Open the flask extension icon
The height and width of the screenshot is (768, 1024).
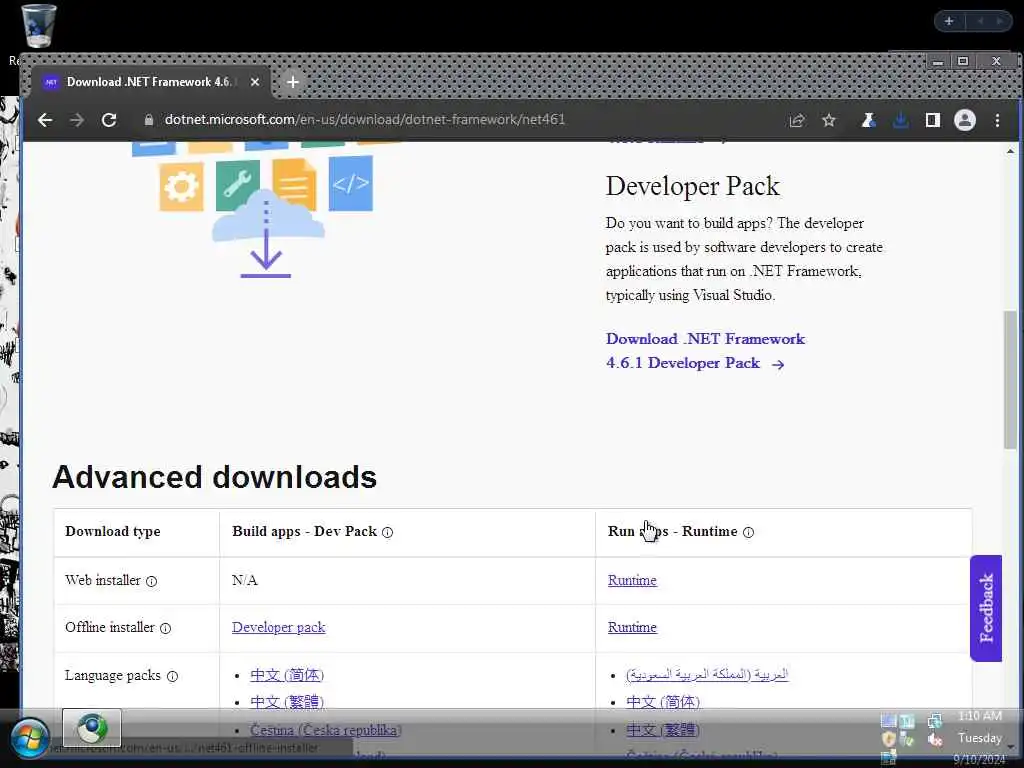[x=868, y=120]
